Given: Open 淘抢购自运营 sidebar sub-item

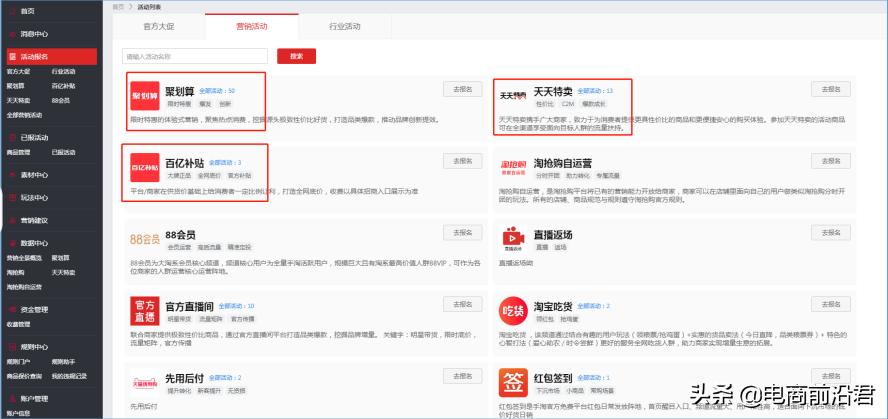Looking at the screenshot, I should click(24, 287).
